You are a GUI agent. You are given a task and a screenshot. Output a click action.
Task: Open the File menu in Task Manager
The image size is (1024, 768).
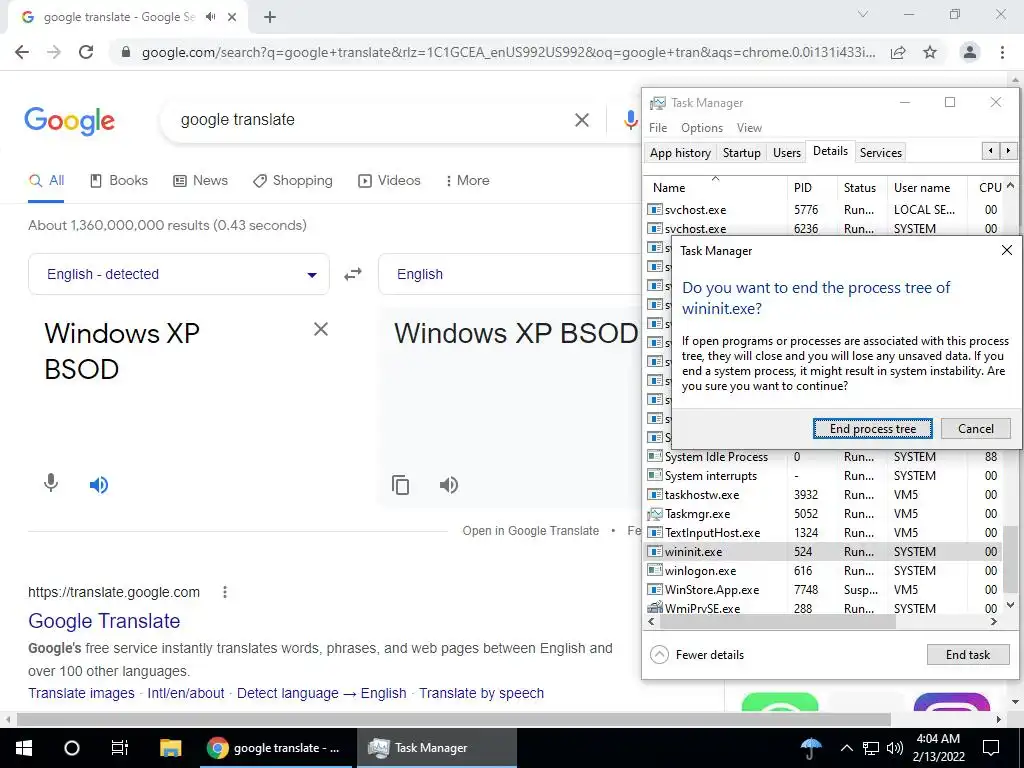(658, 128)
